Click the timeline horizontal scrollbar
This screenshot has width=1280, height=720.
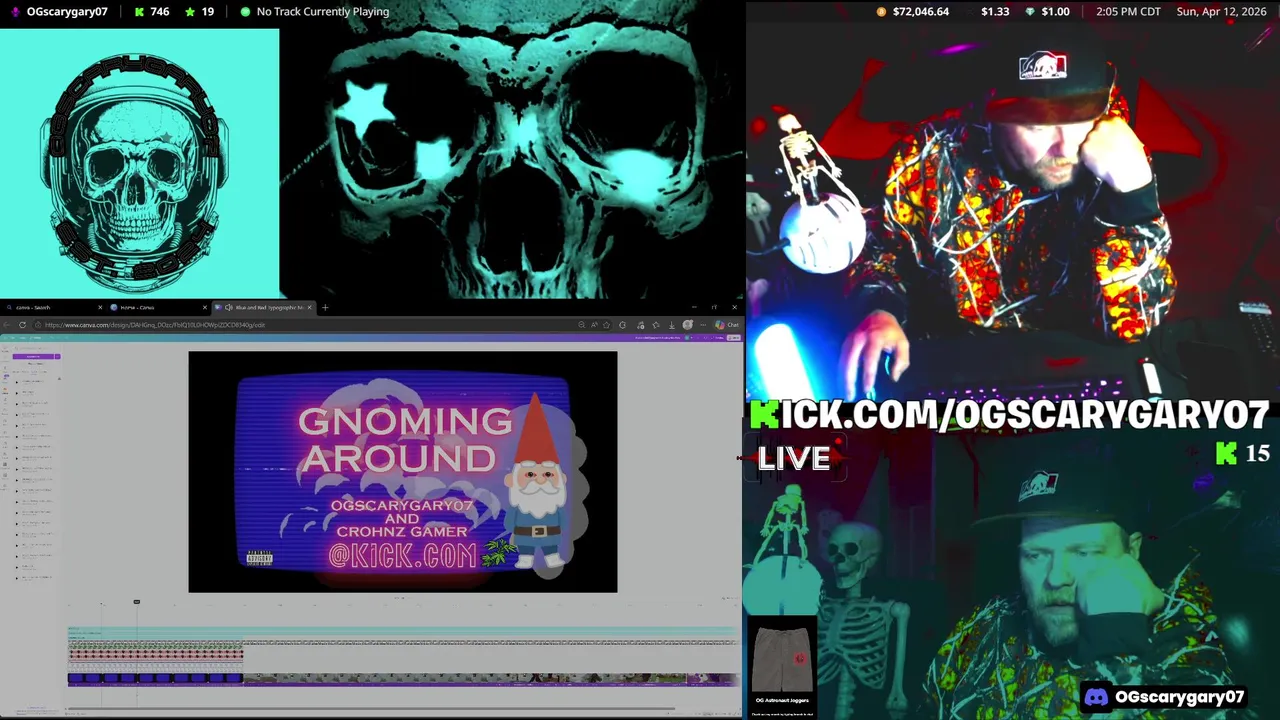point(370,709)
